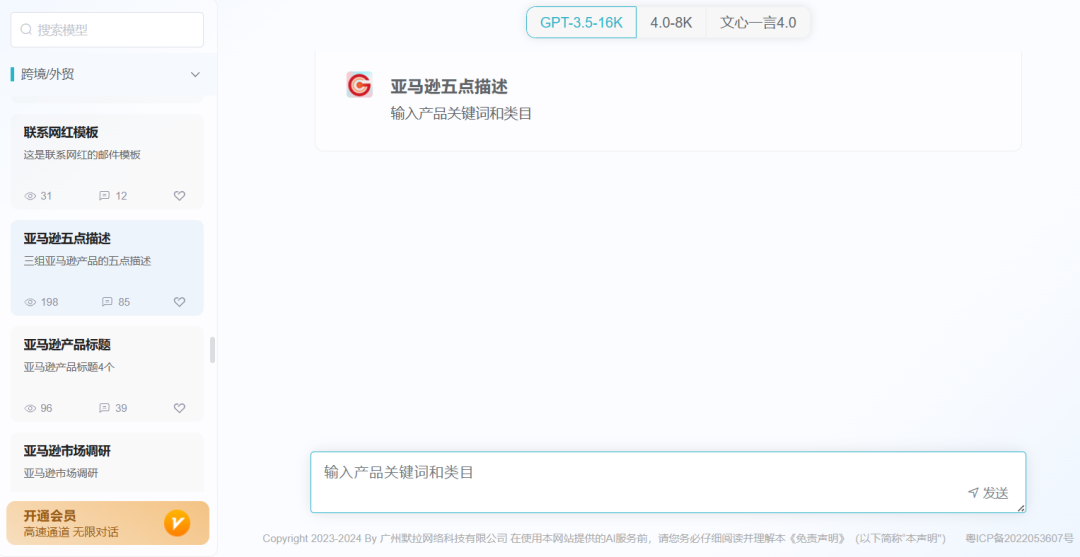The width and height of the screenshot is (1080, 557).
Task: Open the 《免责声明》 link in footer
Action: click(x=817, y=538)
